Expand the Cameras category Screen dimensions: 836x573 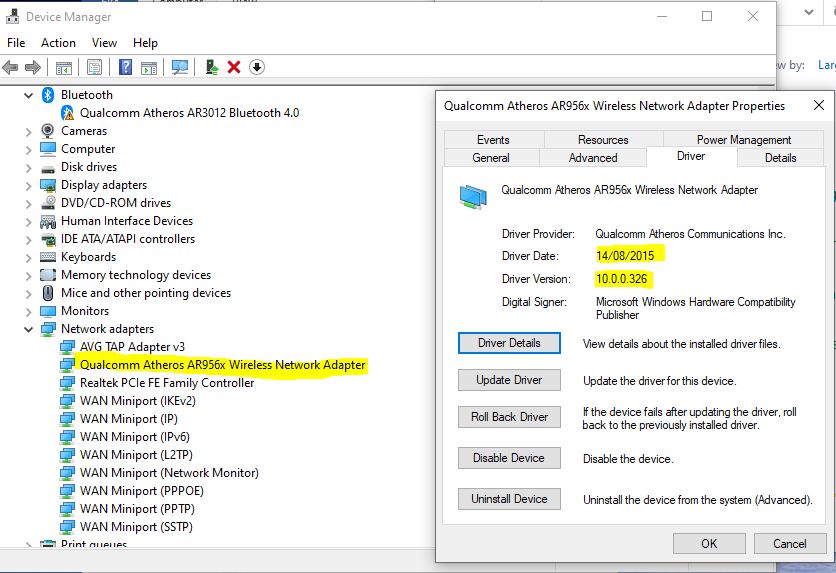(x=28, y=132)
